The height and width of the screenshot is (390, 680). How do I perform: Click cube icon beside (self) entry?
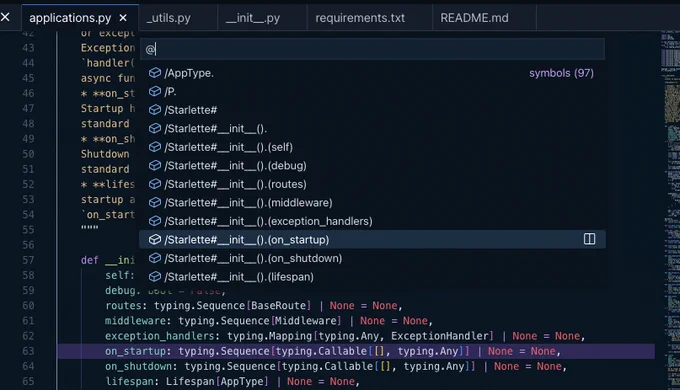155,147
